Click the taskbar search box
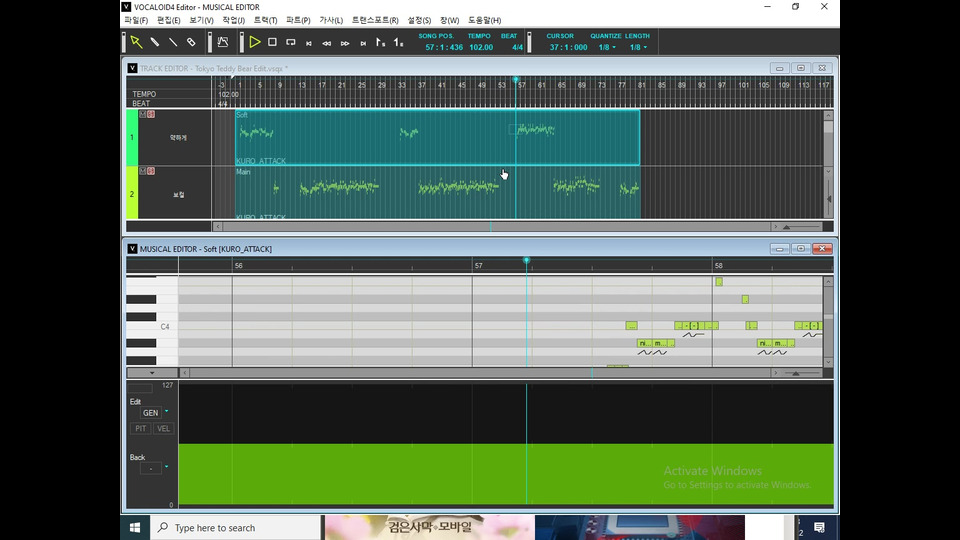This screenshot has width=960, height=540. (x=236, y=527)
